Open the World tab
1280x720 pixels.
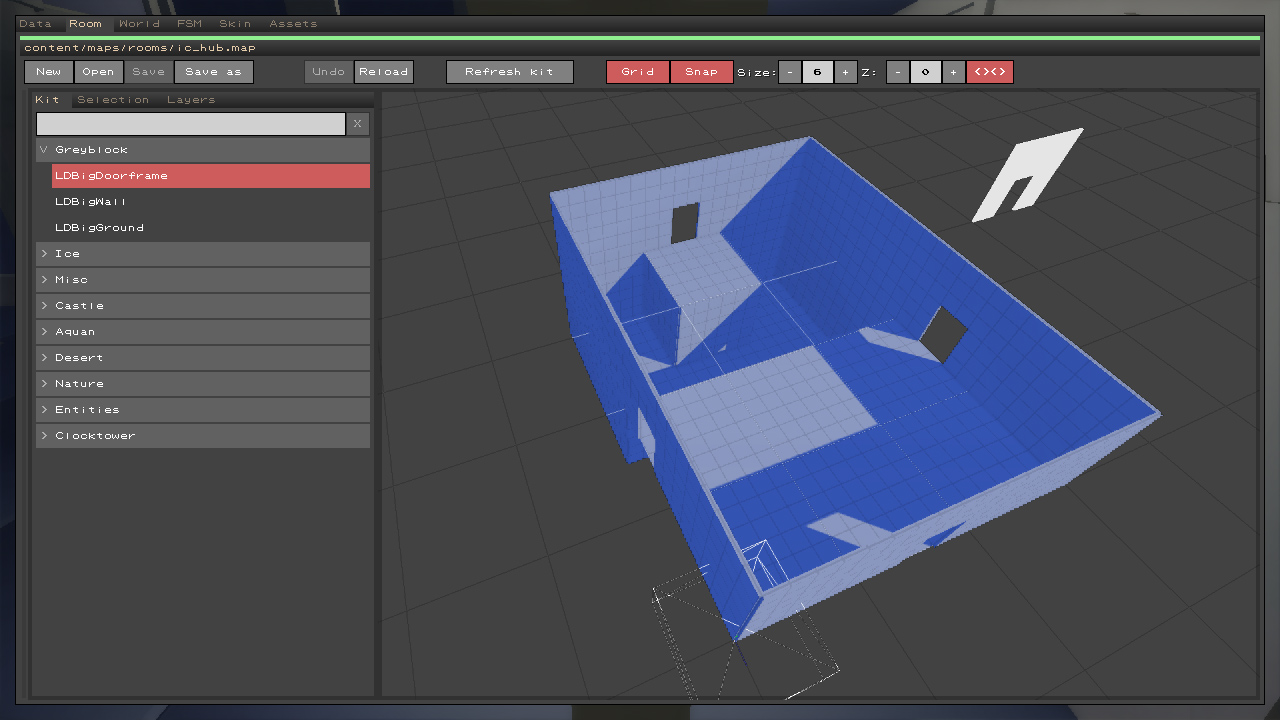click(x=139, y=24)
